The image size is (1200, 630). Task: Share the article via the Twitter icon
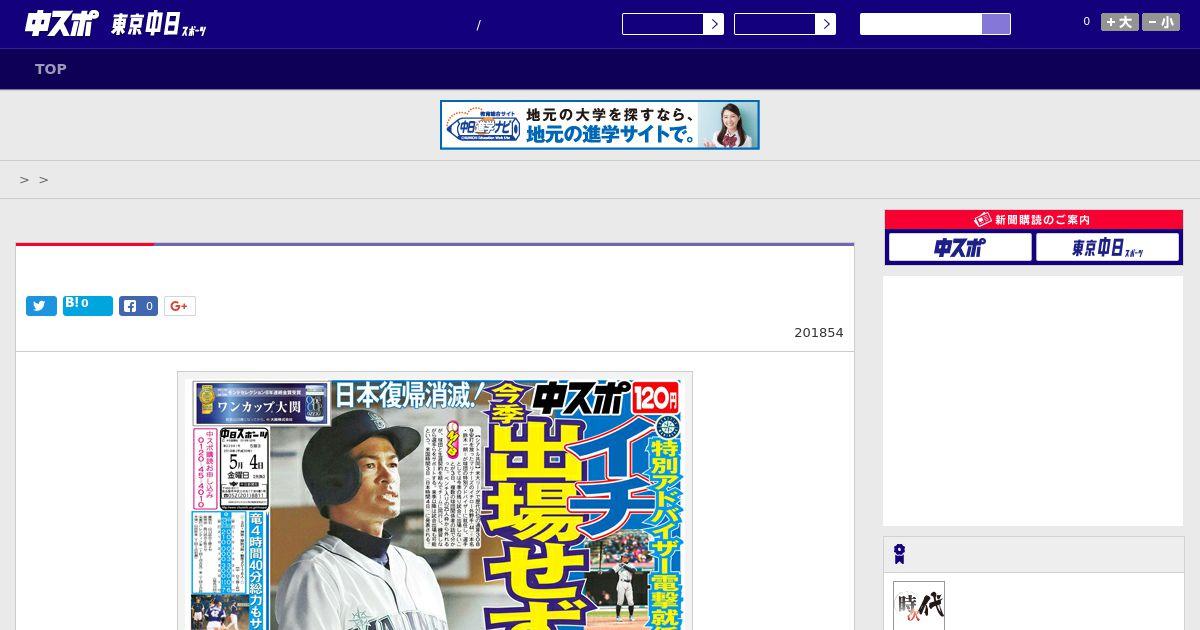(x=41, y=306)
